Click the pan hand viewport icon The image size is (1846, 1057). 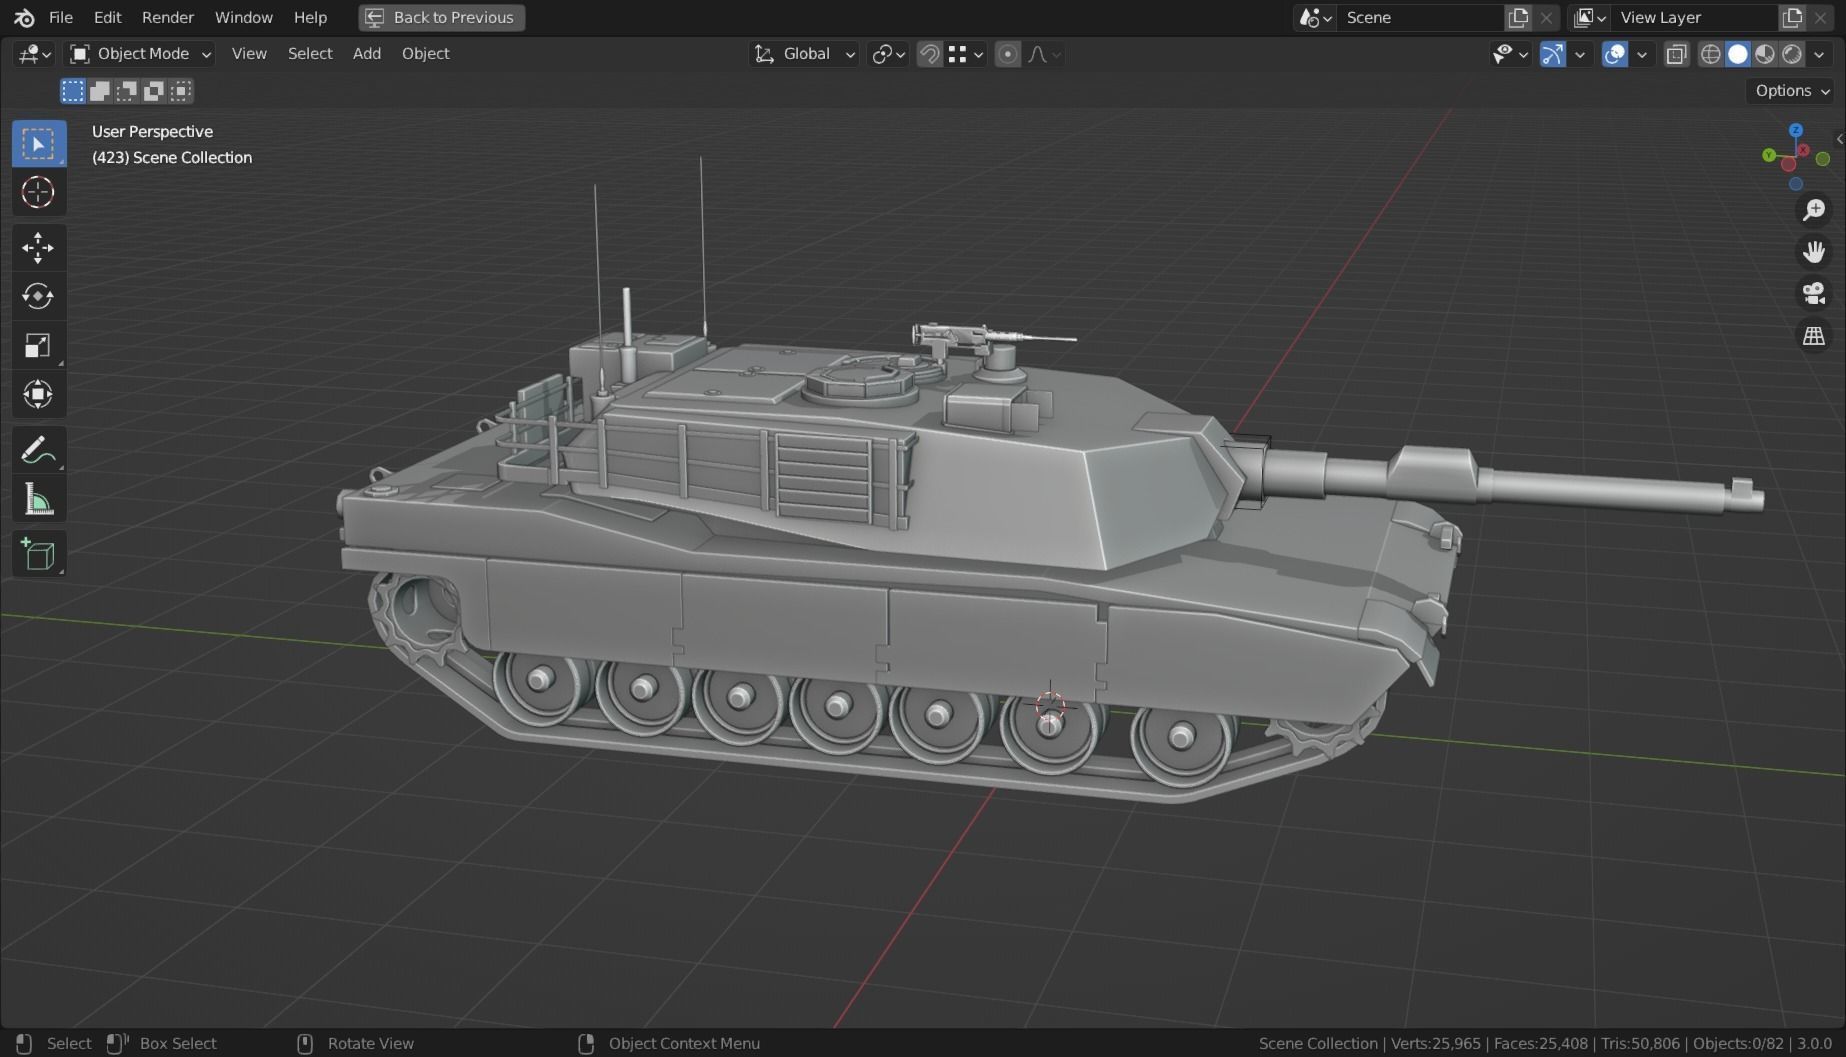[x=1814, y=252]
